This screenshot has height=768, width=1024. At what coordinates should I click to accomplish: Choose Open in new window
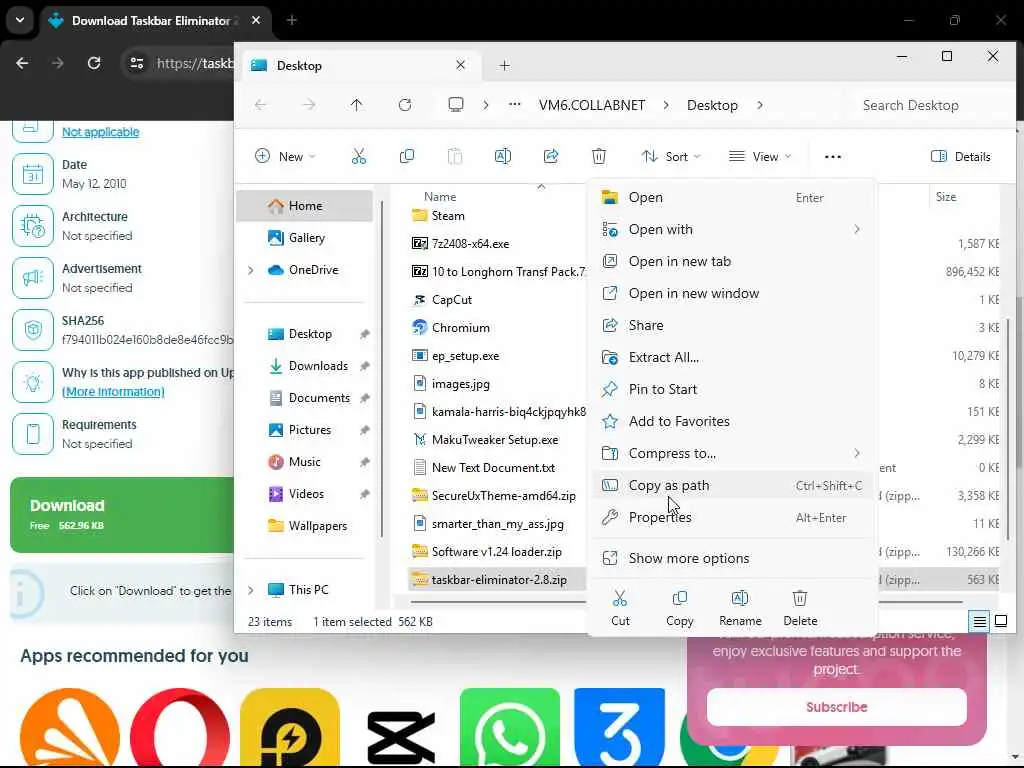[x=733, y=293]
